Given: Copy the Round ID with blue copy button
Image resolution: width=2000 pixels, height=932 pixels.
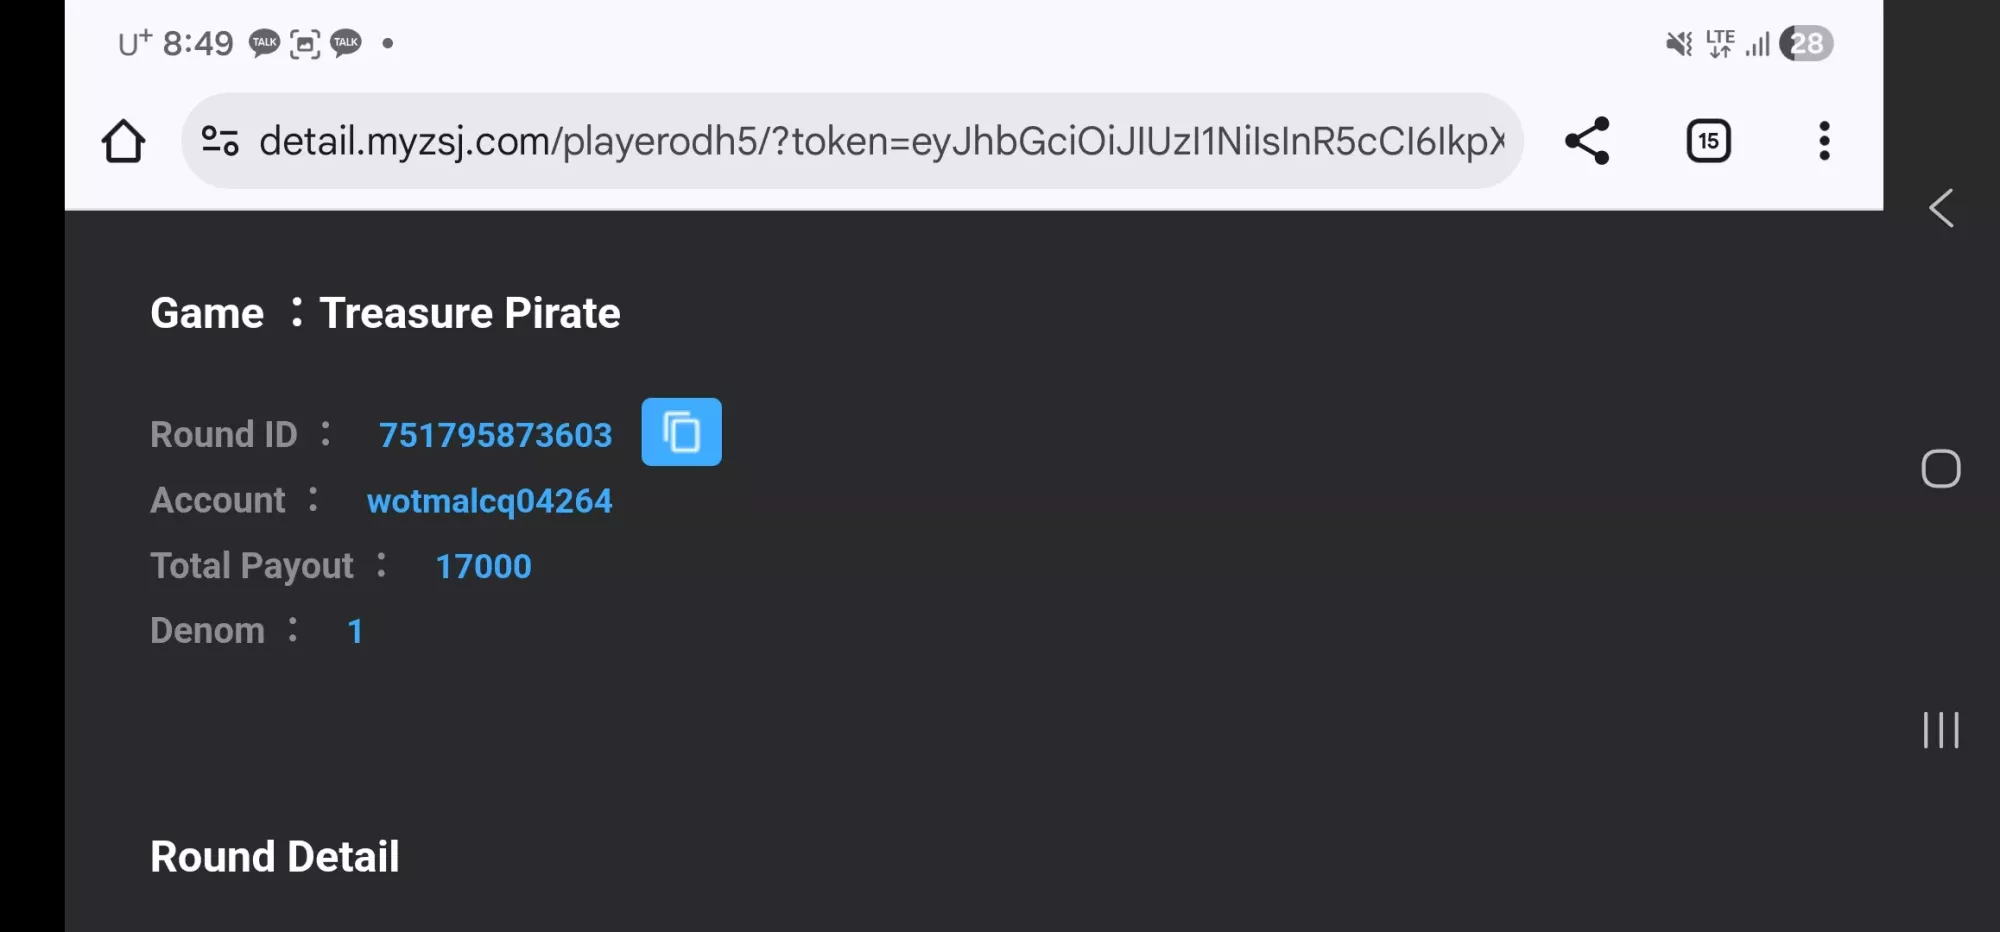Looking at the screenshot, I should pos(681,432).
